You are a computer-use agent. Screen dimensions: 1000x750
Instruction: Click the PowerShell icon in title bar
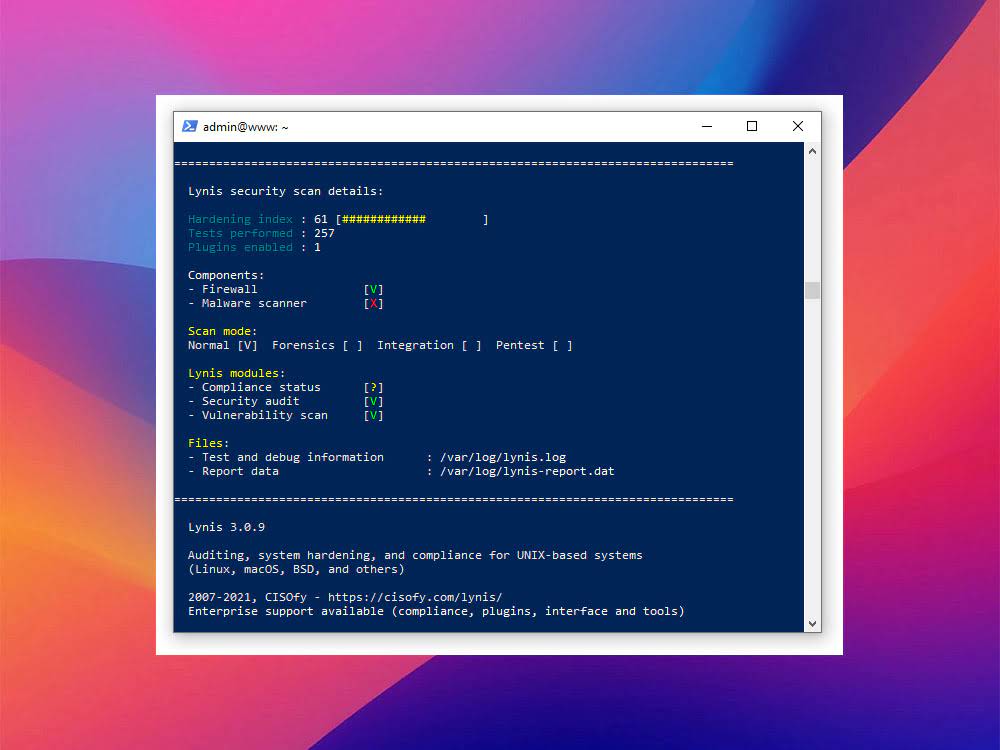[189, 126]
